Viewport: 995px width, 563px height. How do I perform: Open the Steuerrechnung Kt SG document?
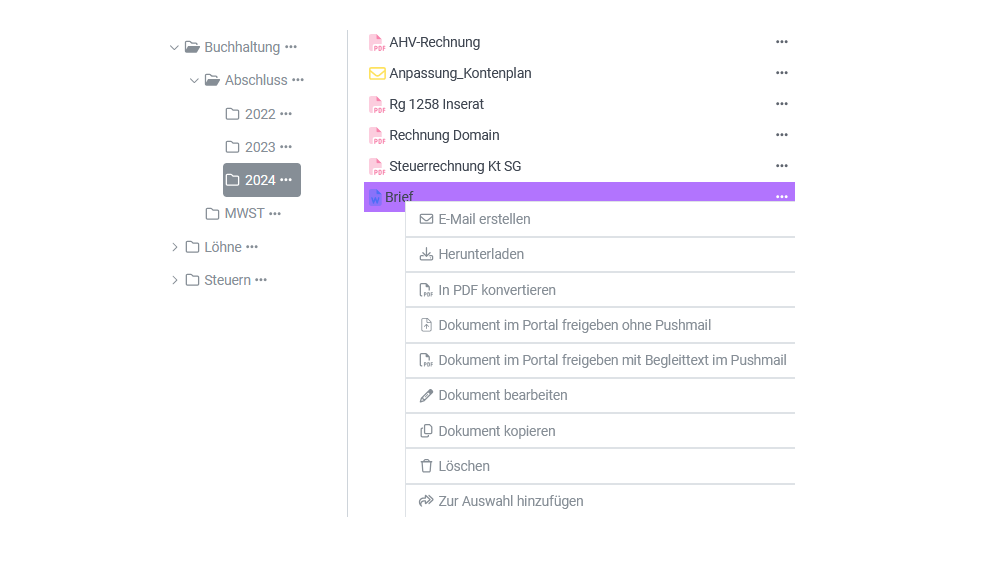pos(455,166)
